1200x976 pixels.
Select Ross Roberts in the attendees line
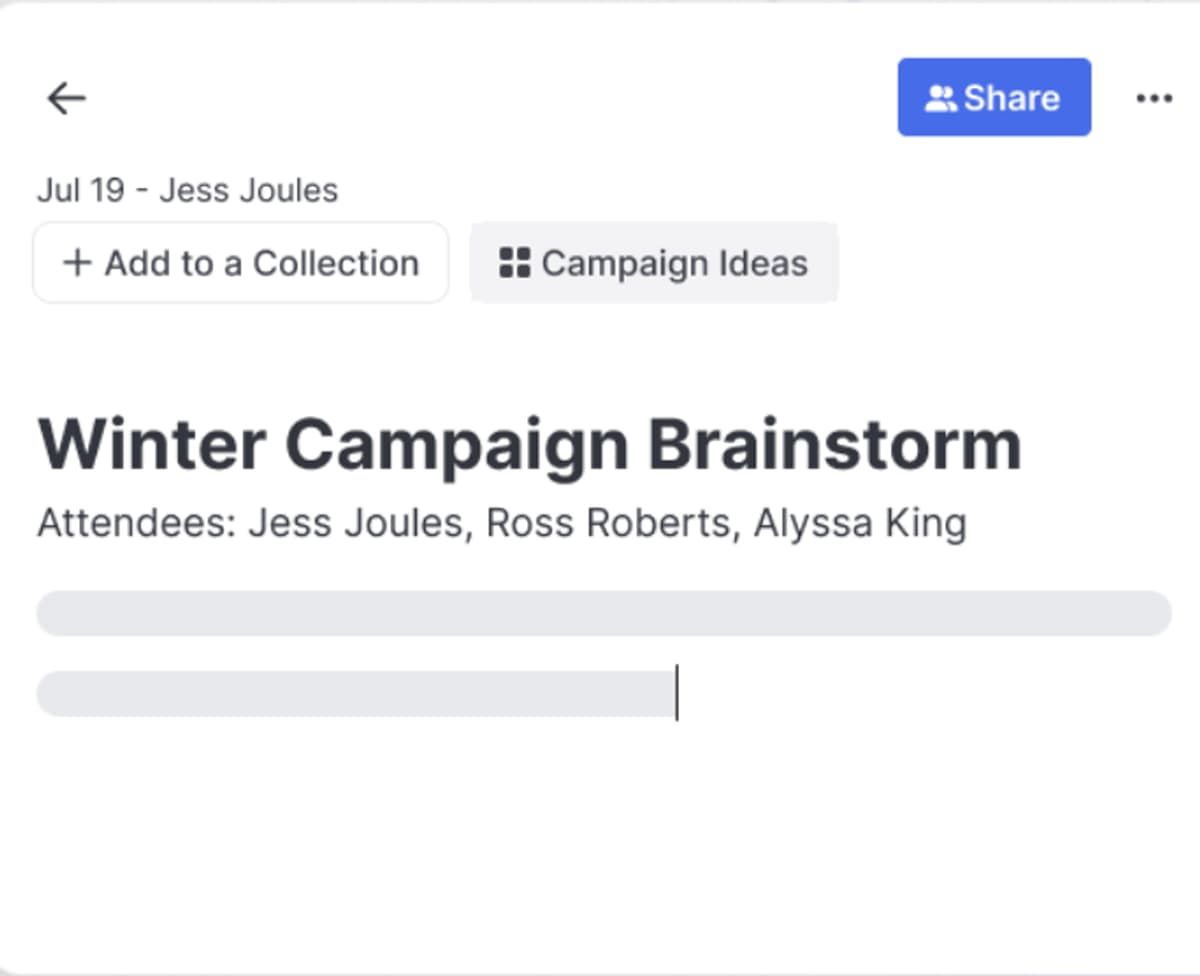pyautogui.click(x=608, y=523)
